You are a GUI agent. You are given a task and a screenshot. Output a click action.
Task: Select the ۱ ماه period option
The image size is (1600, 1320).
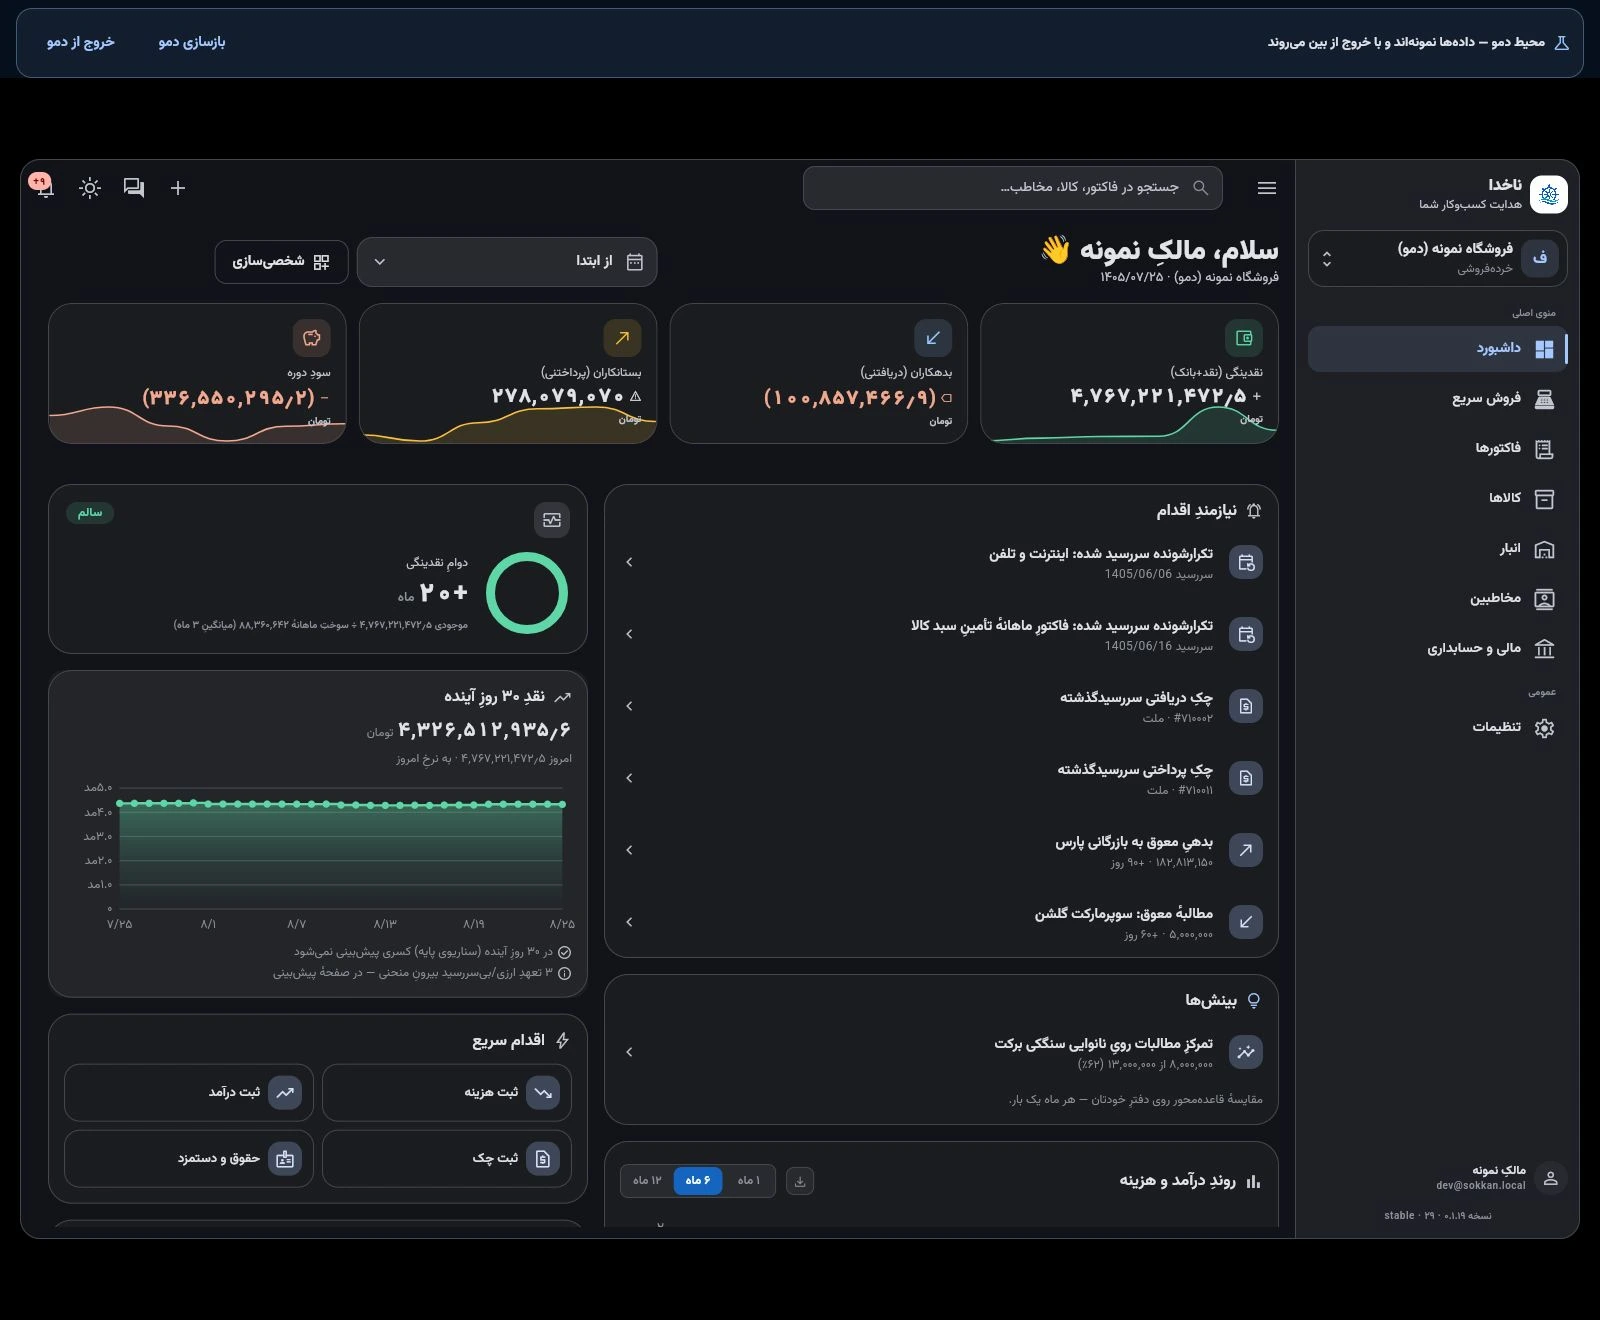[749, 1181]
